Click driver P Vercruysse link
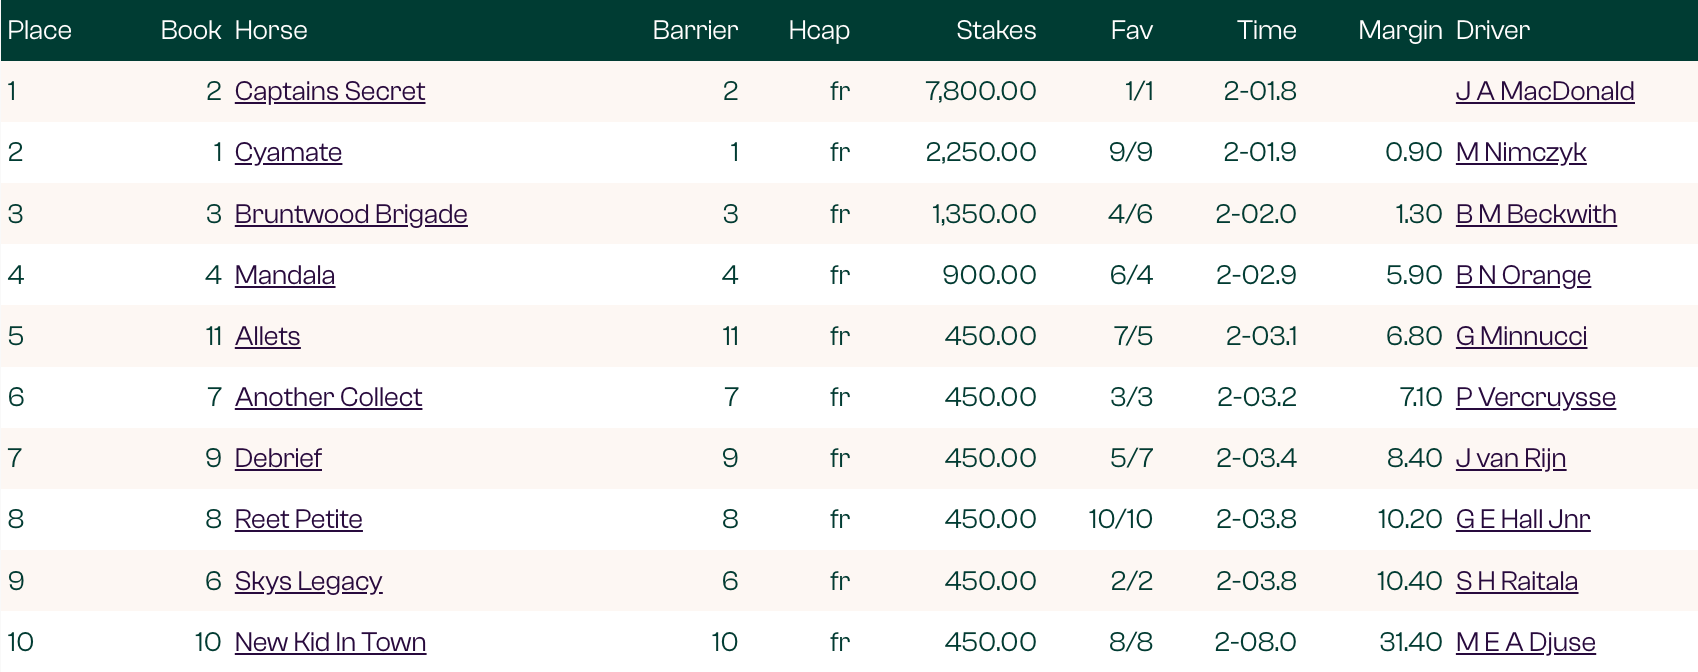 tap(1535, 397)
